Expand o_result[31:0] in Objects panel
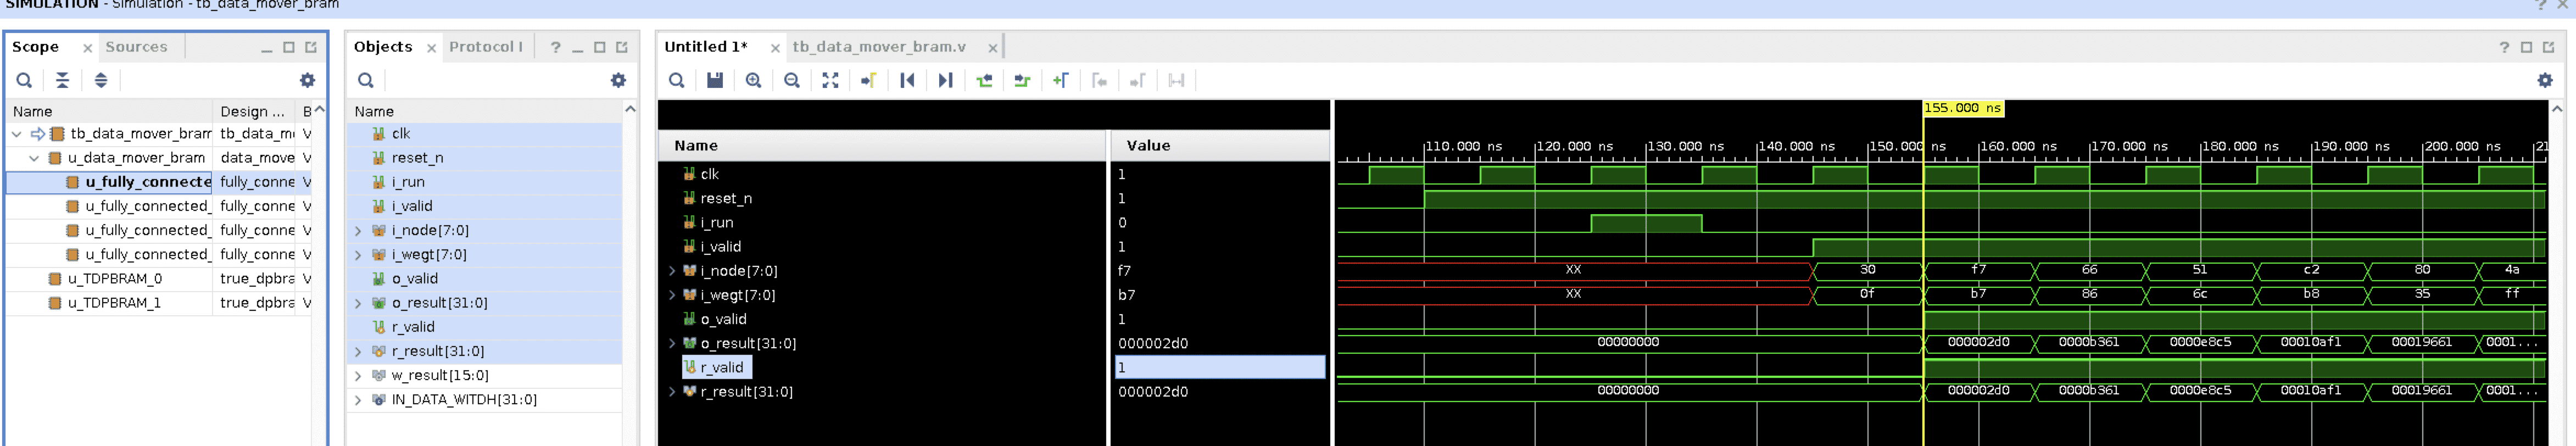The height and width of the screenshot is (446, 2576). pyautogui.click(x=358, y=303)
